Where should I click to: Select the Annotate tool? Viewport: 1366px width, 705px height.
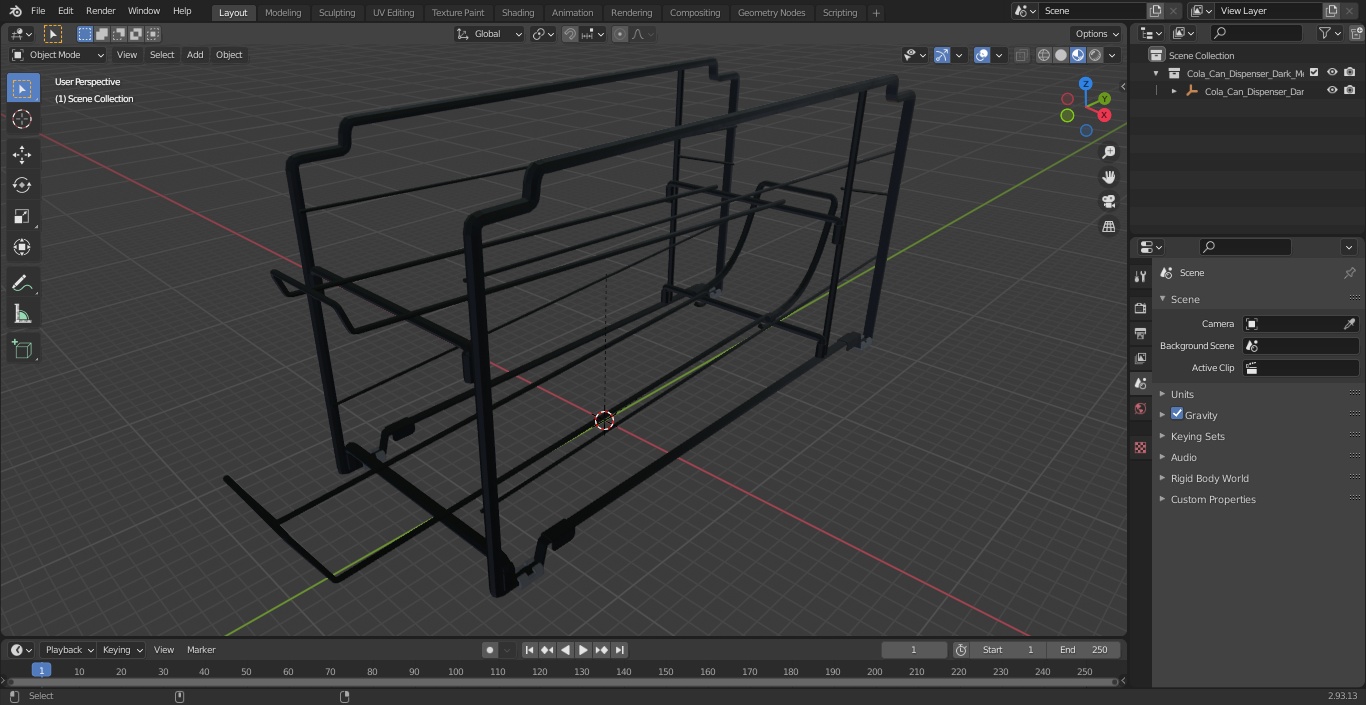point(22,284)
